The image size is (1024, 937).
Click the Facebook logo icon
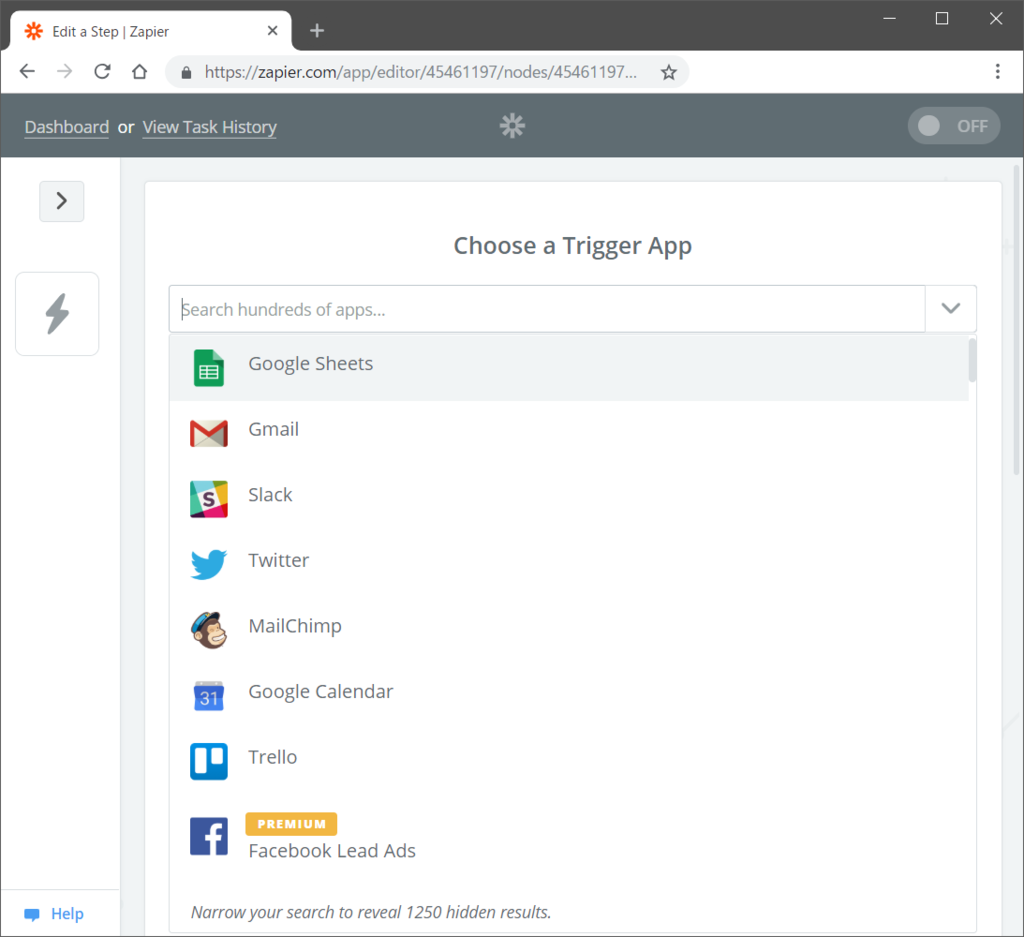208,836
